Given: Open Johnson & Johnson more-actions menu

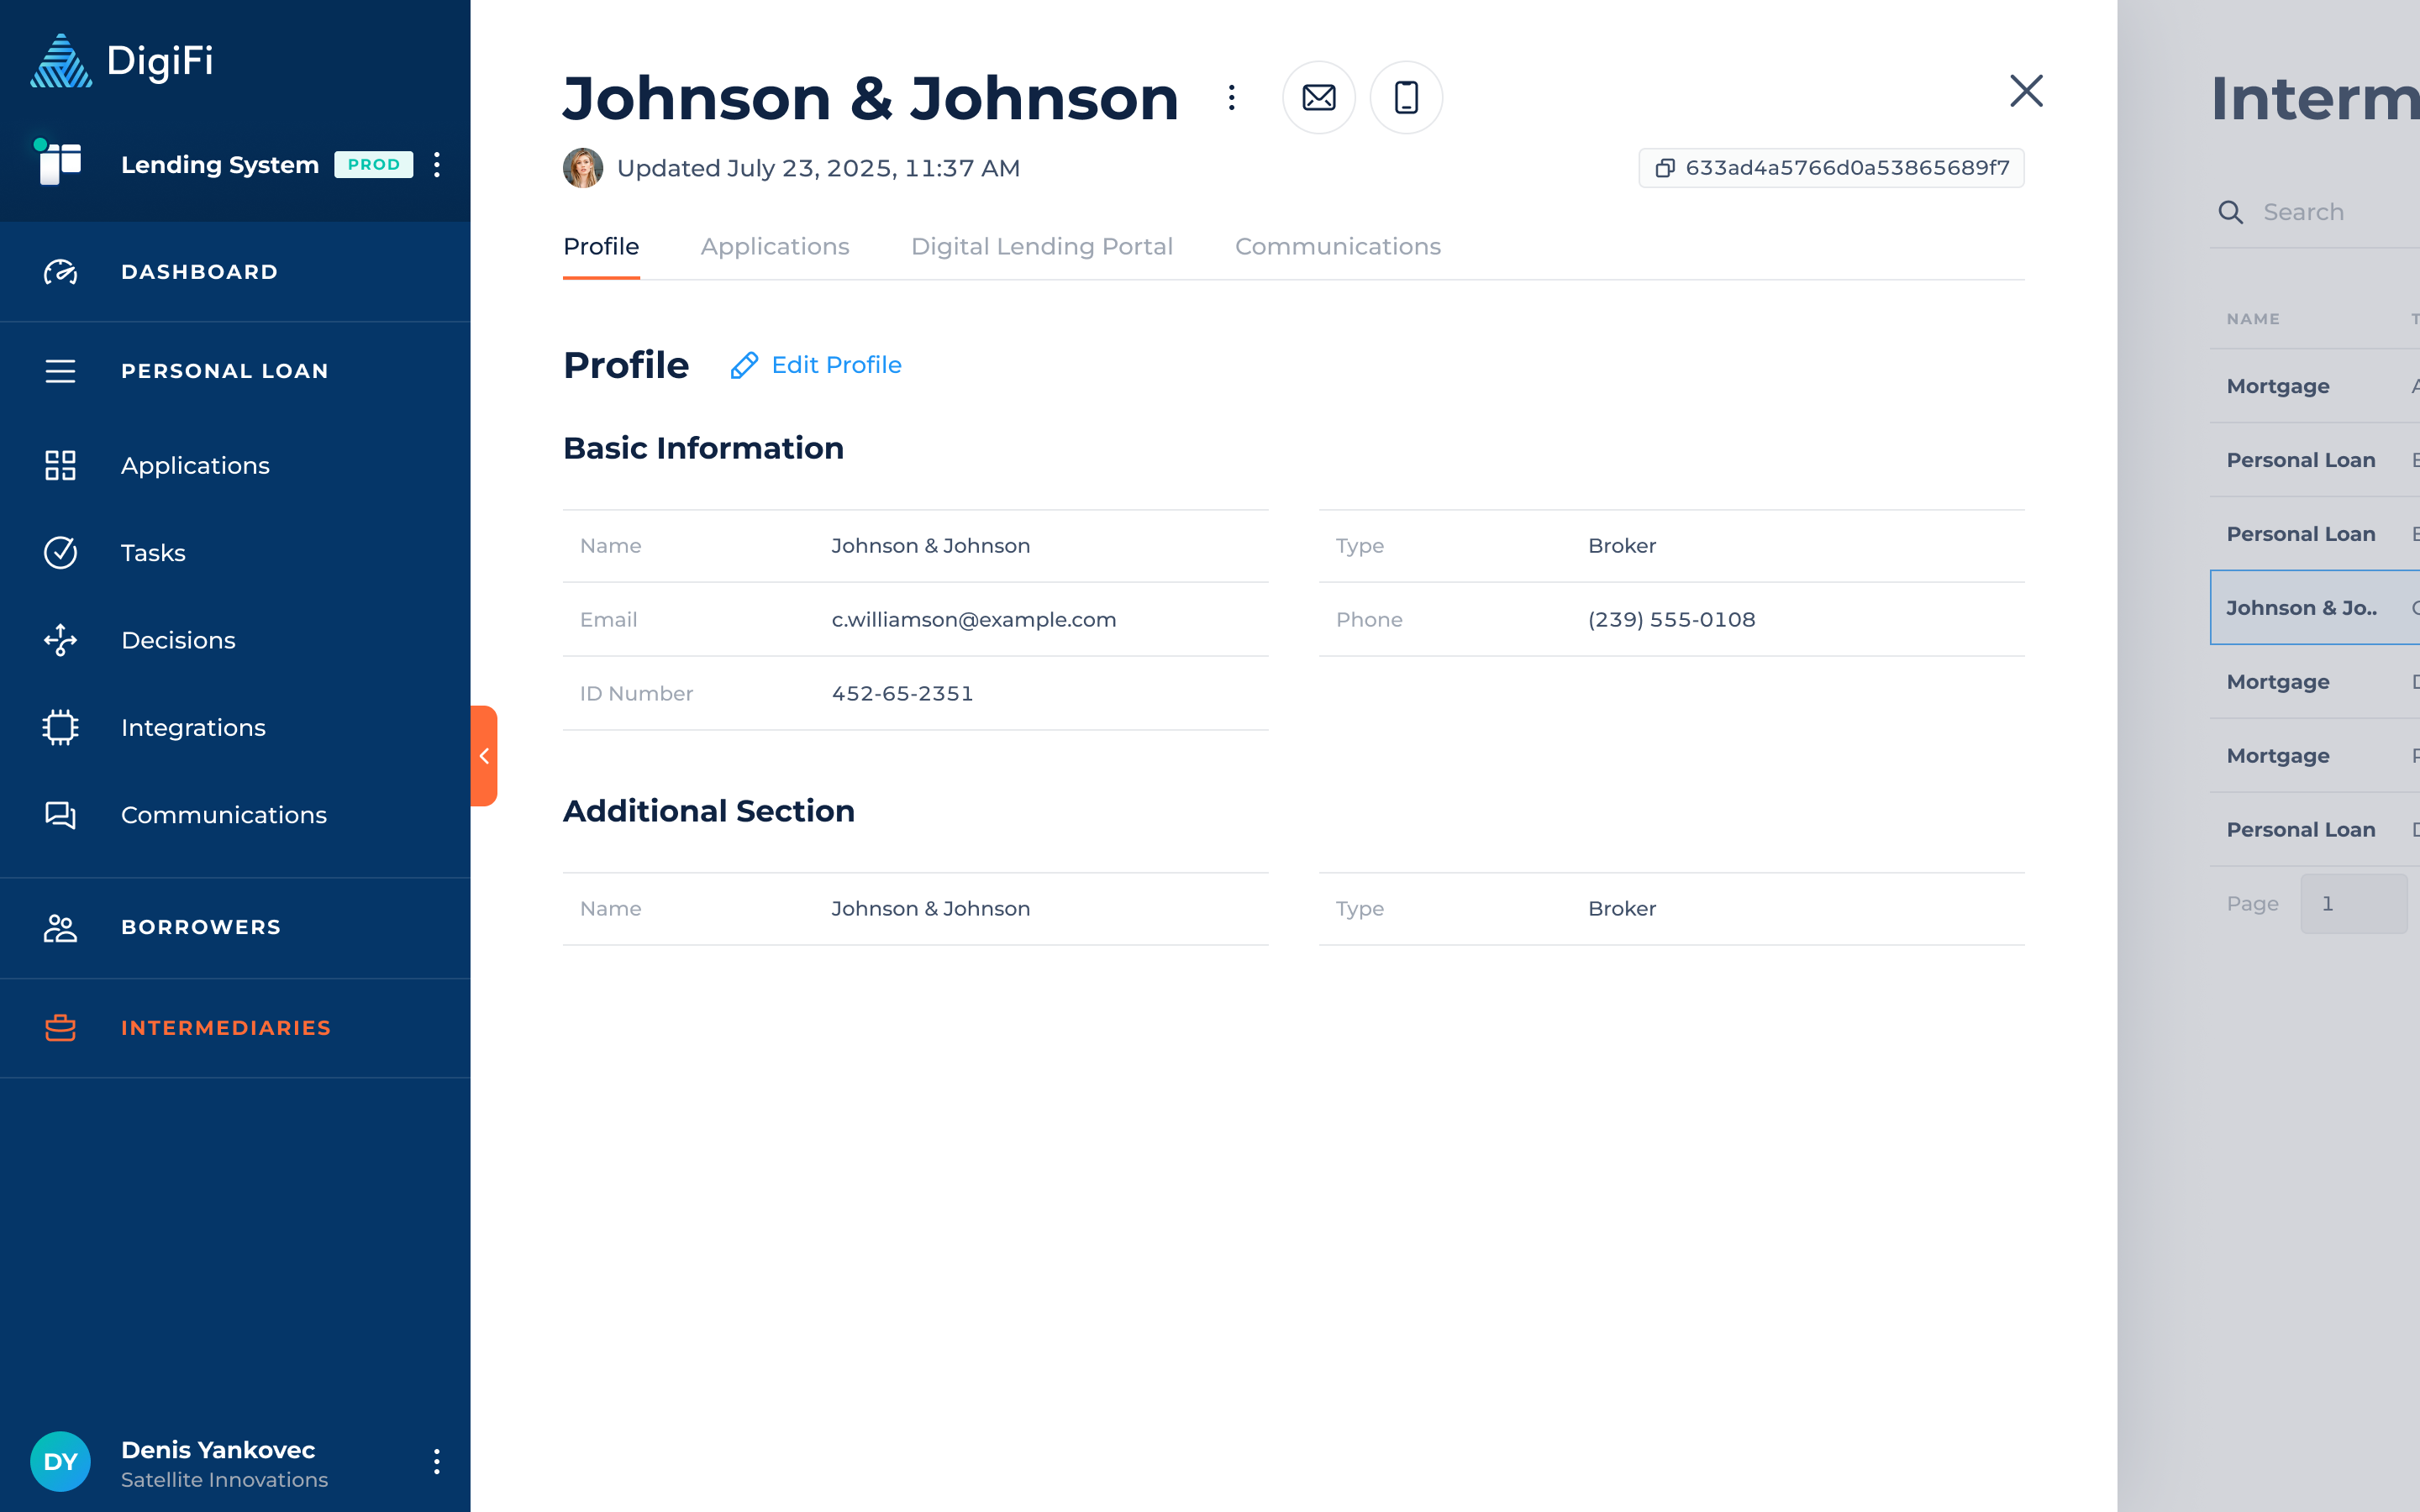Looking at the screenshot, I should click(x=1231, y=97).
